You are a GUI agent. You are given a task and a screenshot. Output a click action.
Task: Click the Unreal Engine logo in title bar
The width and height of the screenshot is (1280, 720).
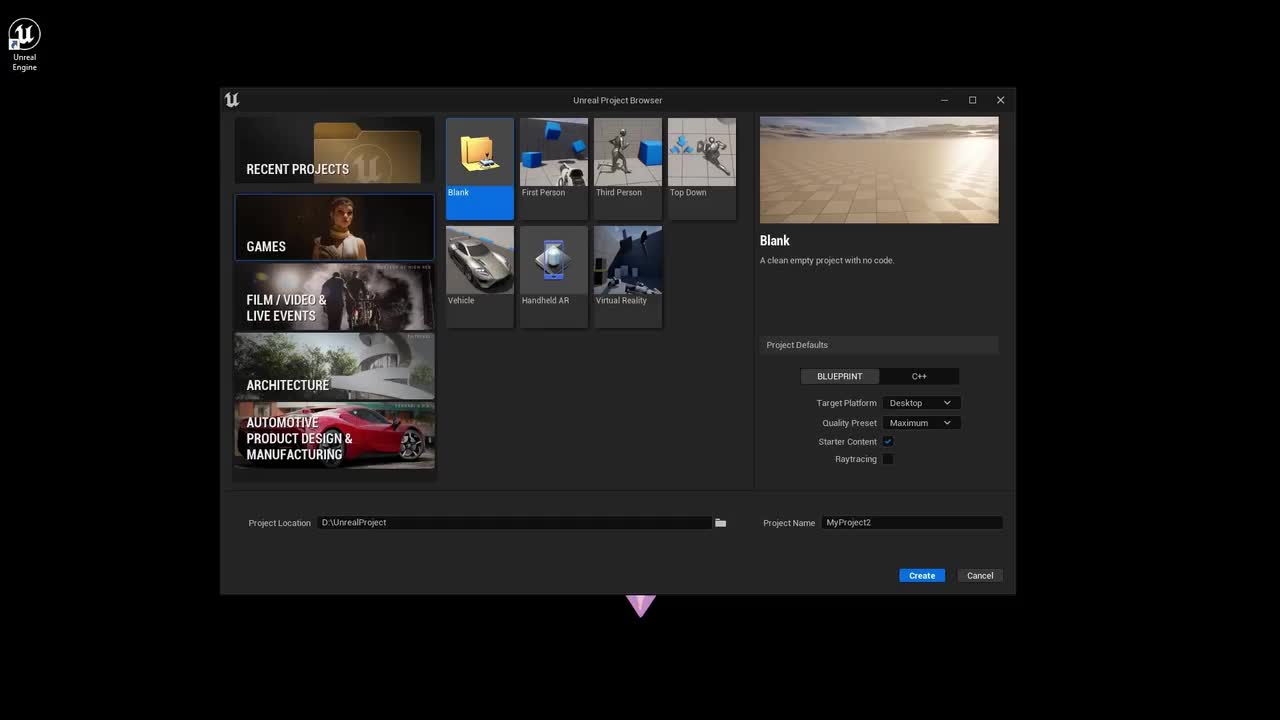(x=232, y=100)
